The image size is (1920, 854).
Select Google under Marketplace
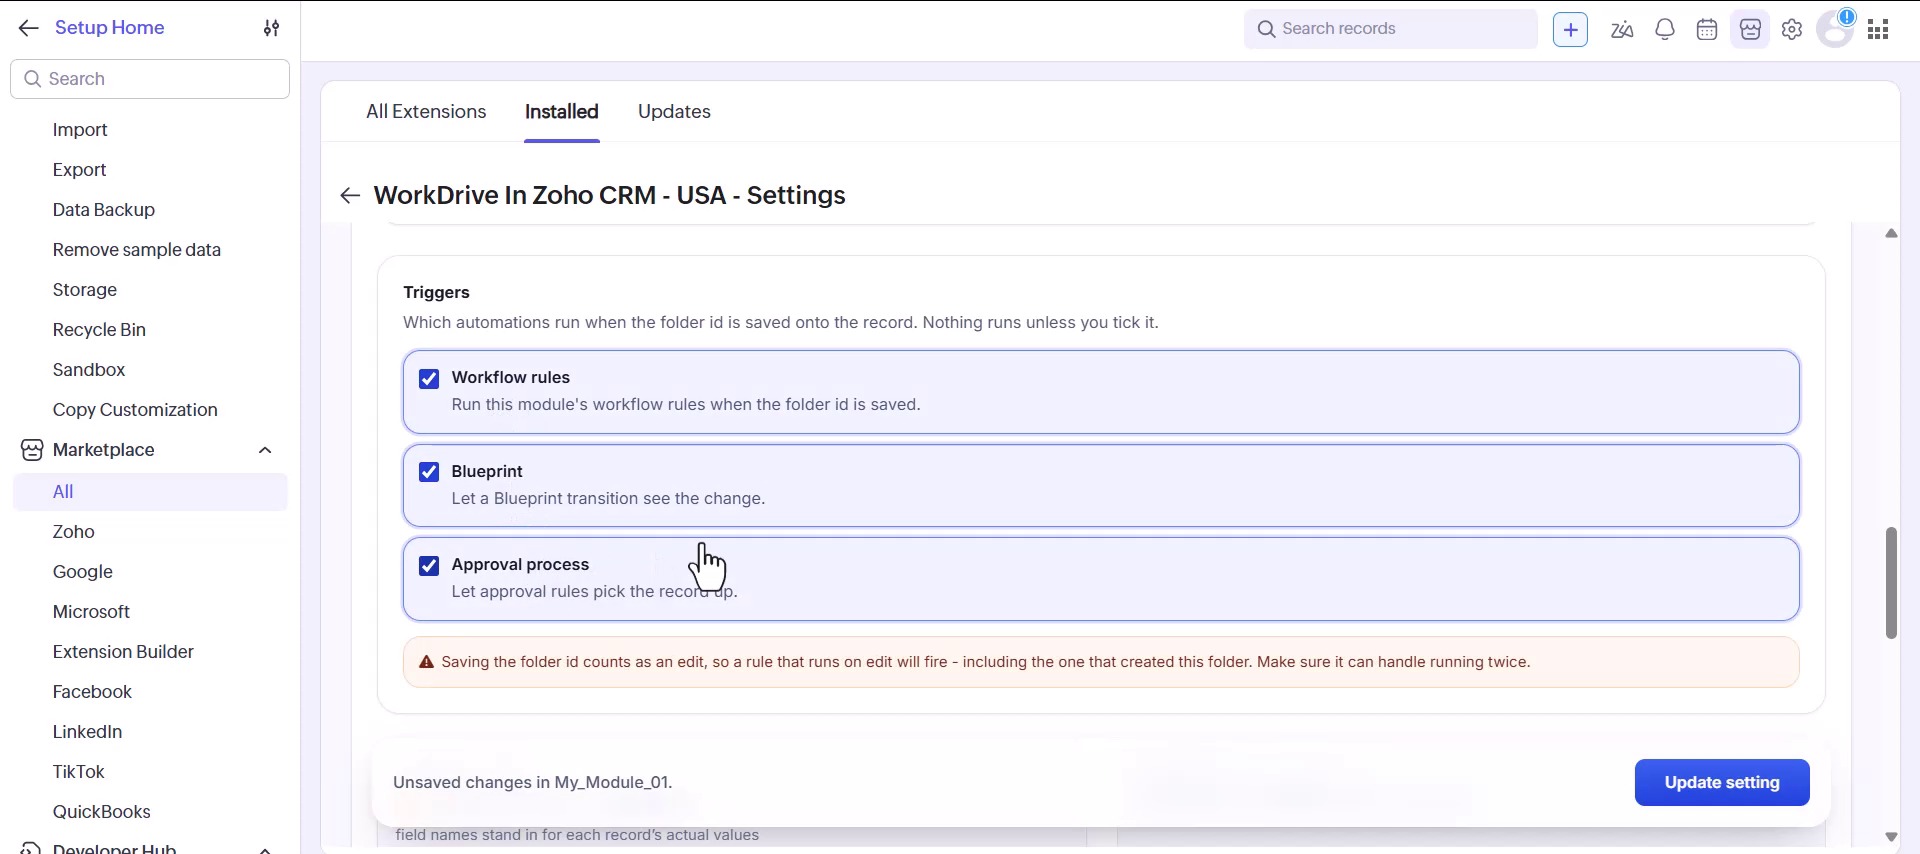click(83, 572)
